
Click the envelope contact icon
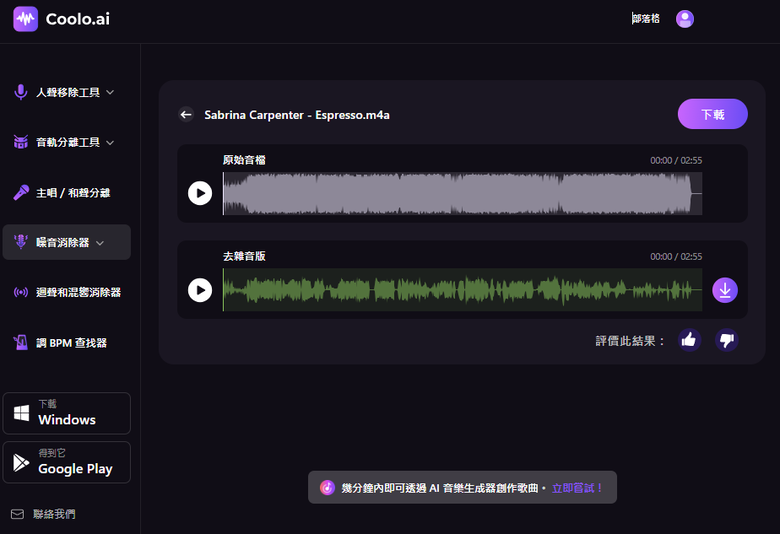pos(17,514)
